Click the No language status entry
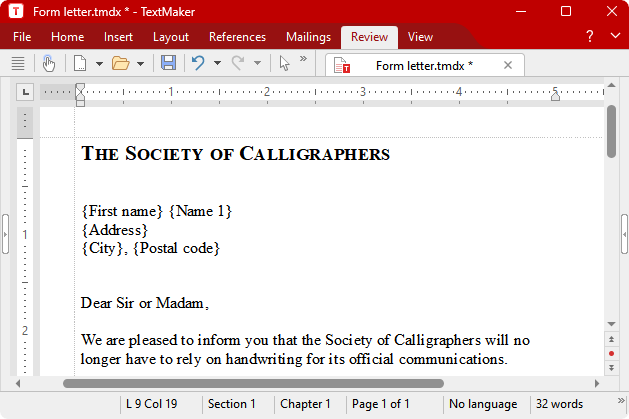The height and width of the screenshot is (419, 629). (x=483, y=404)
